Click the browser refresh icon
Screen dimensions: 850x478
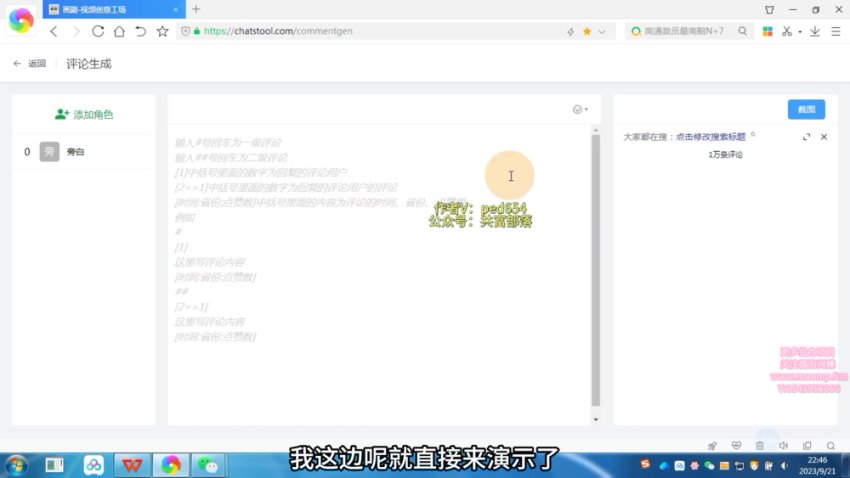click(x=98, y=31)
